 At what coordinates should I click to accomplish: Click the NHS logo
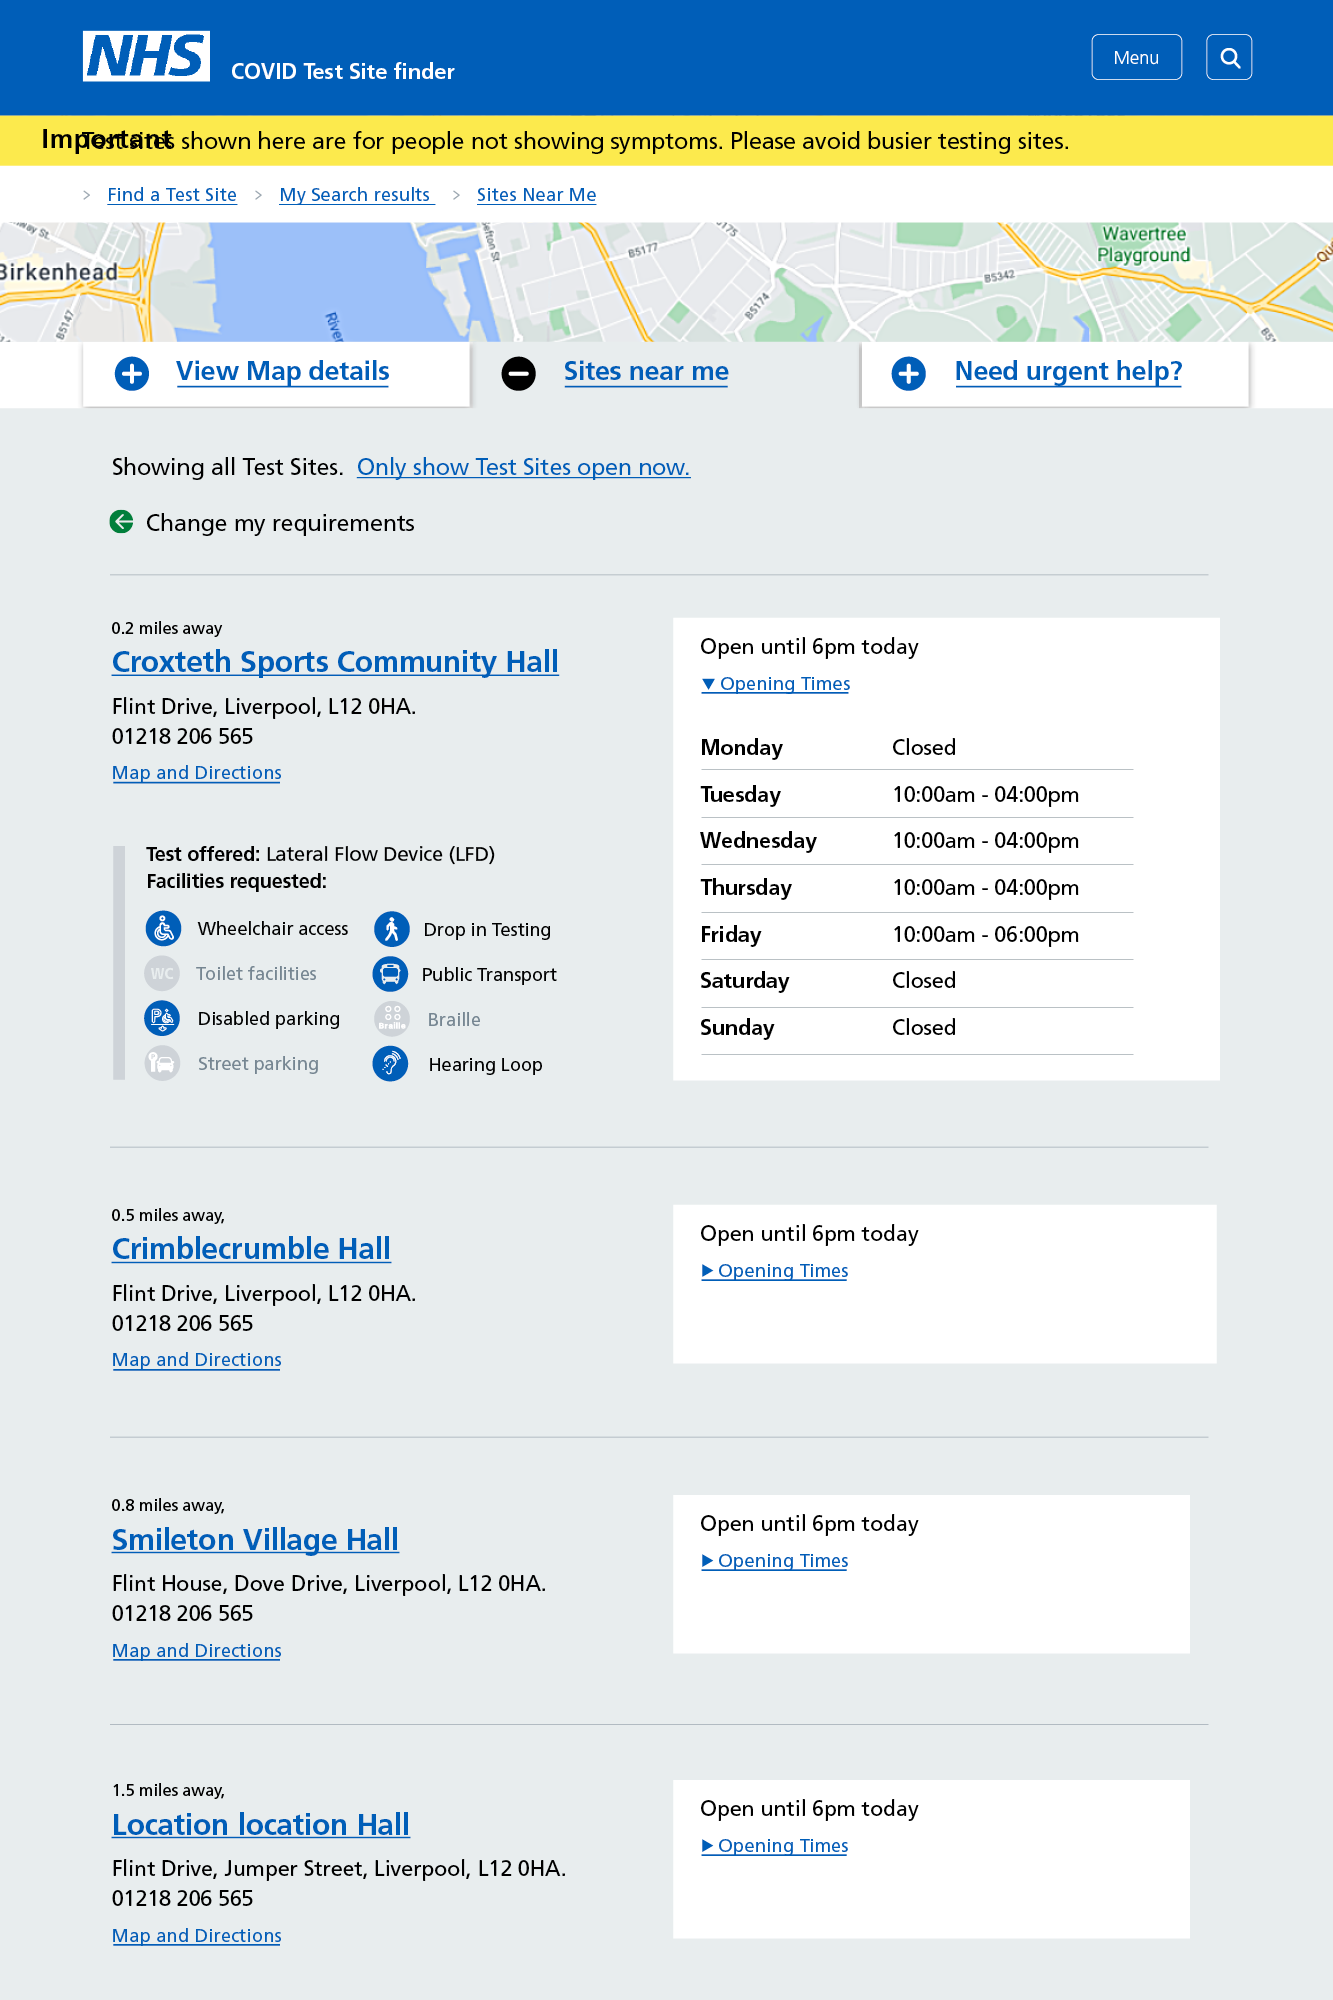[146, 56]
